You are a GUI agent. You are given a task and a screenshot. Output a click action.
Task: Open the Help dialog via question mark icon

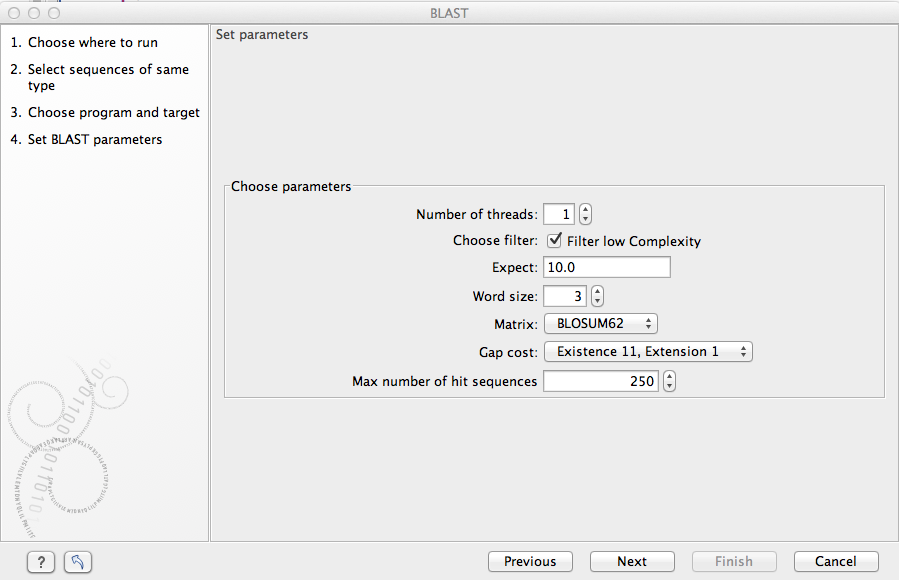(x=40, y=562)
